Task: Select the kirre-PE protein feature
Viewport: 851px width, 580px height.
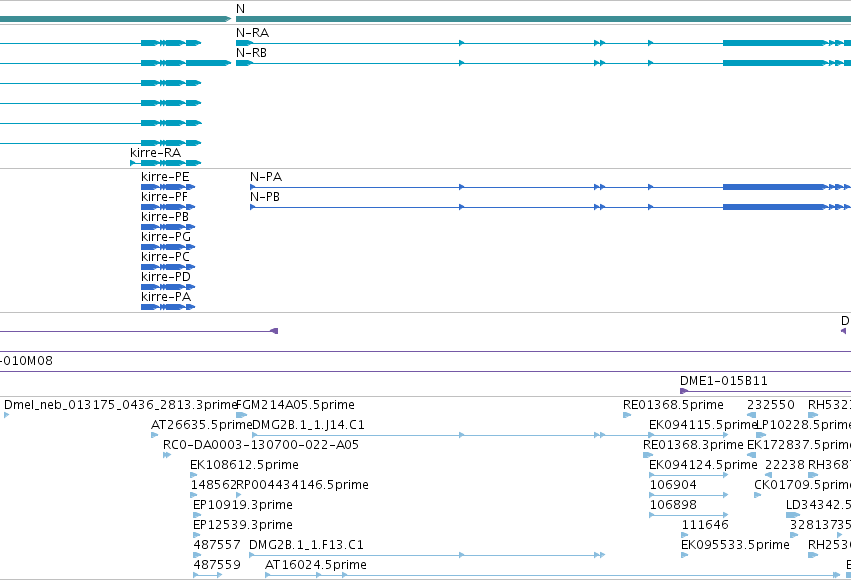Action: 168,187
